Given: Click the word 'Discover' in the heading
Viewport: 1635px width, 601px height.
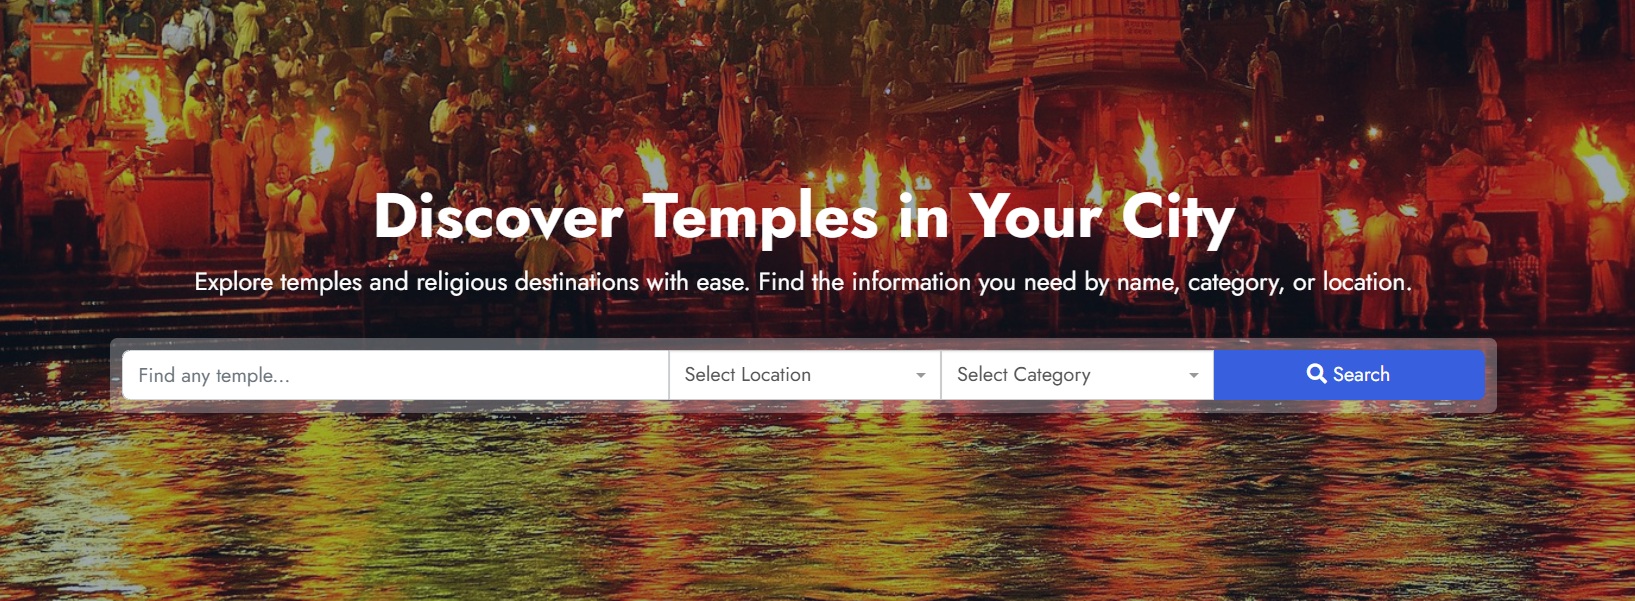Looking at the screenshot, I should click(498, 215).
